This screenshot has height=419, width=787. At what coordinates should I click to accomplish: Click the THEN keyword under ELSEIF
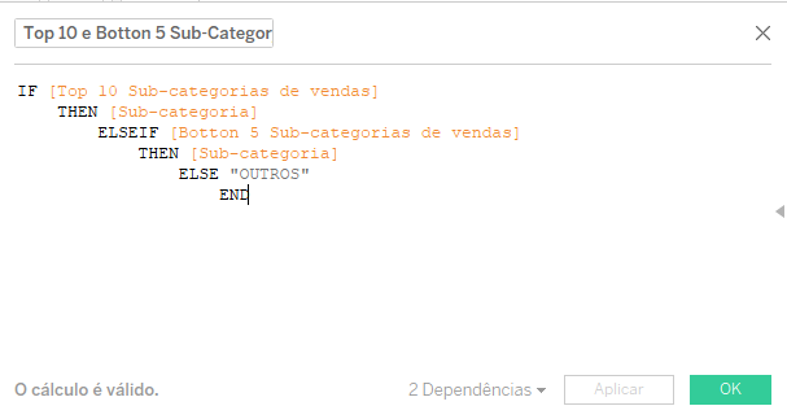(158, 154)
